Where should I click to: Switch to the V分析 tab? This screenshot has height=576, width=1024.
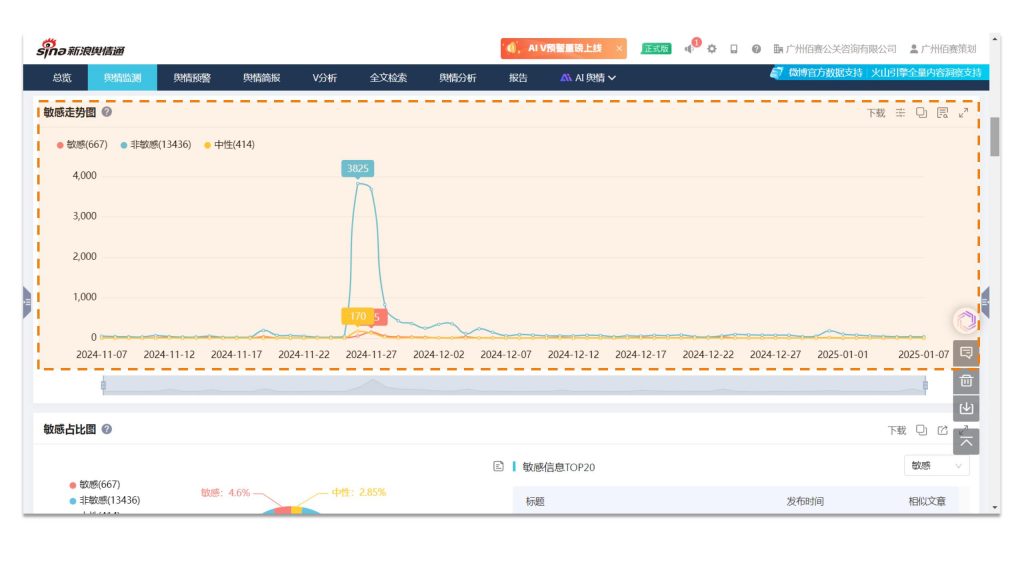point(325,78)
